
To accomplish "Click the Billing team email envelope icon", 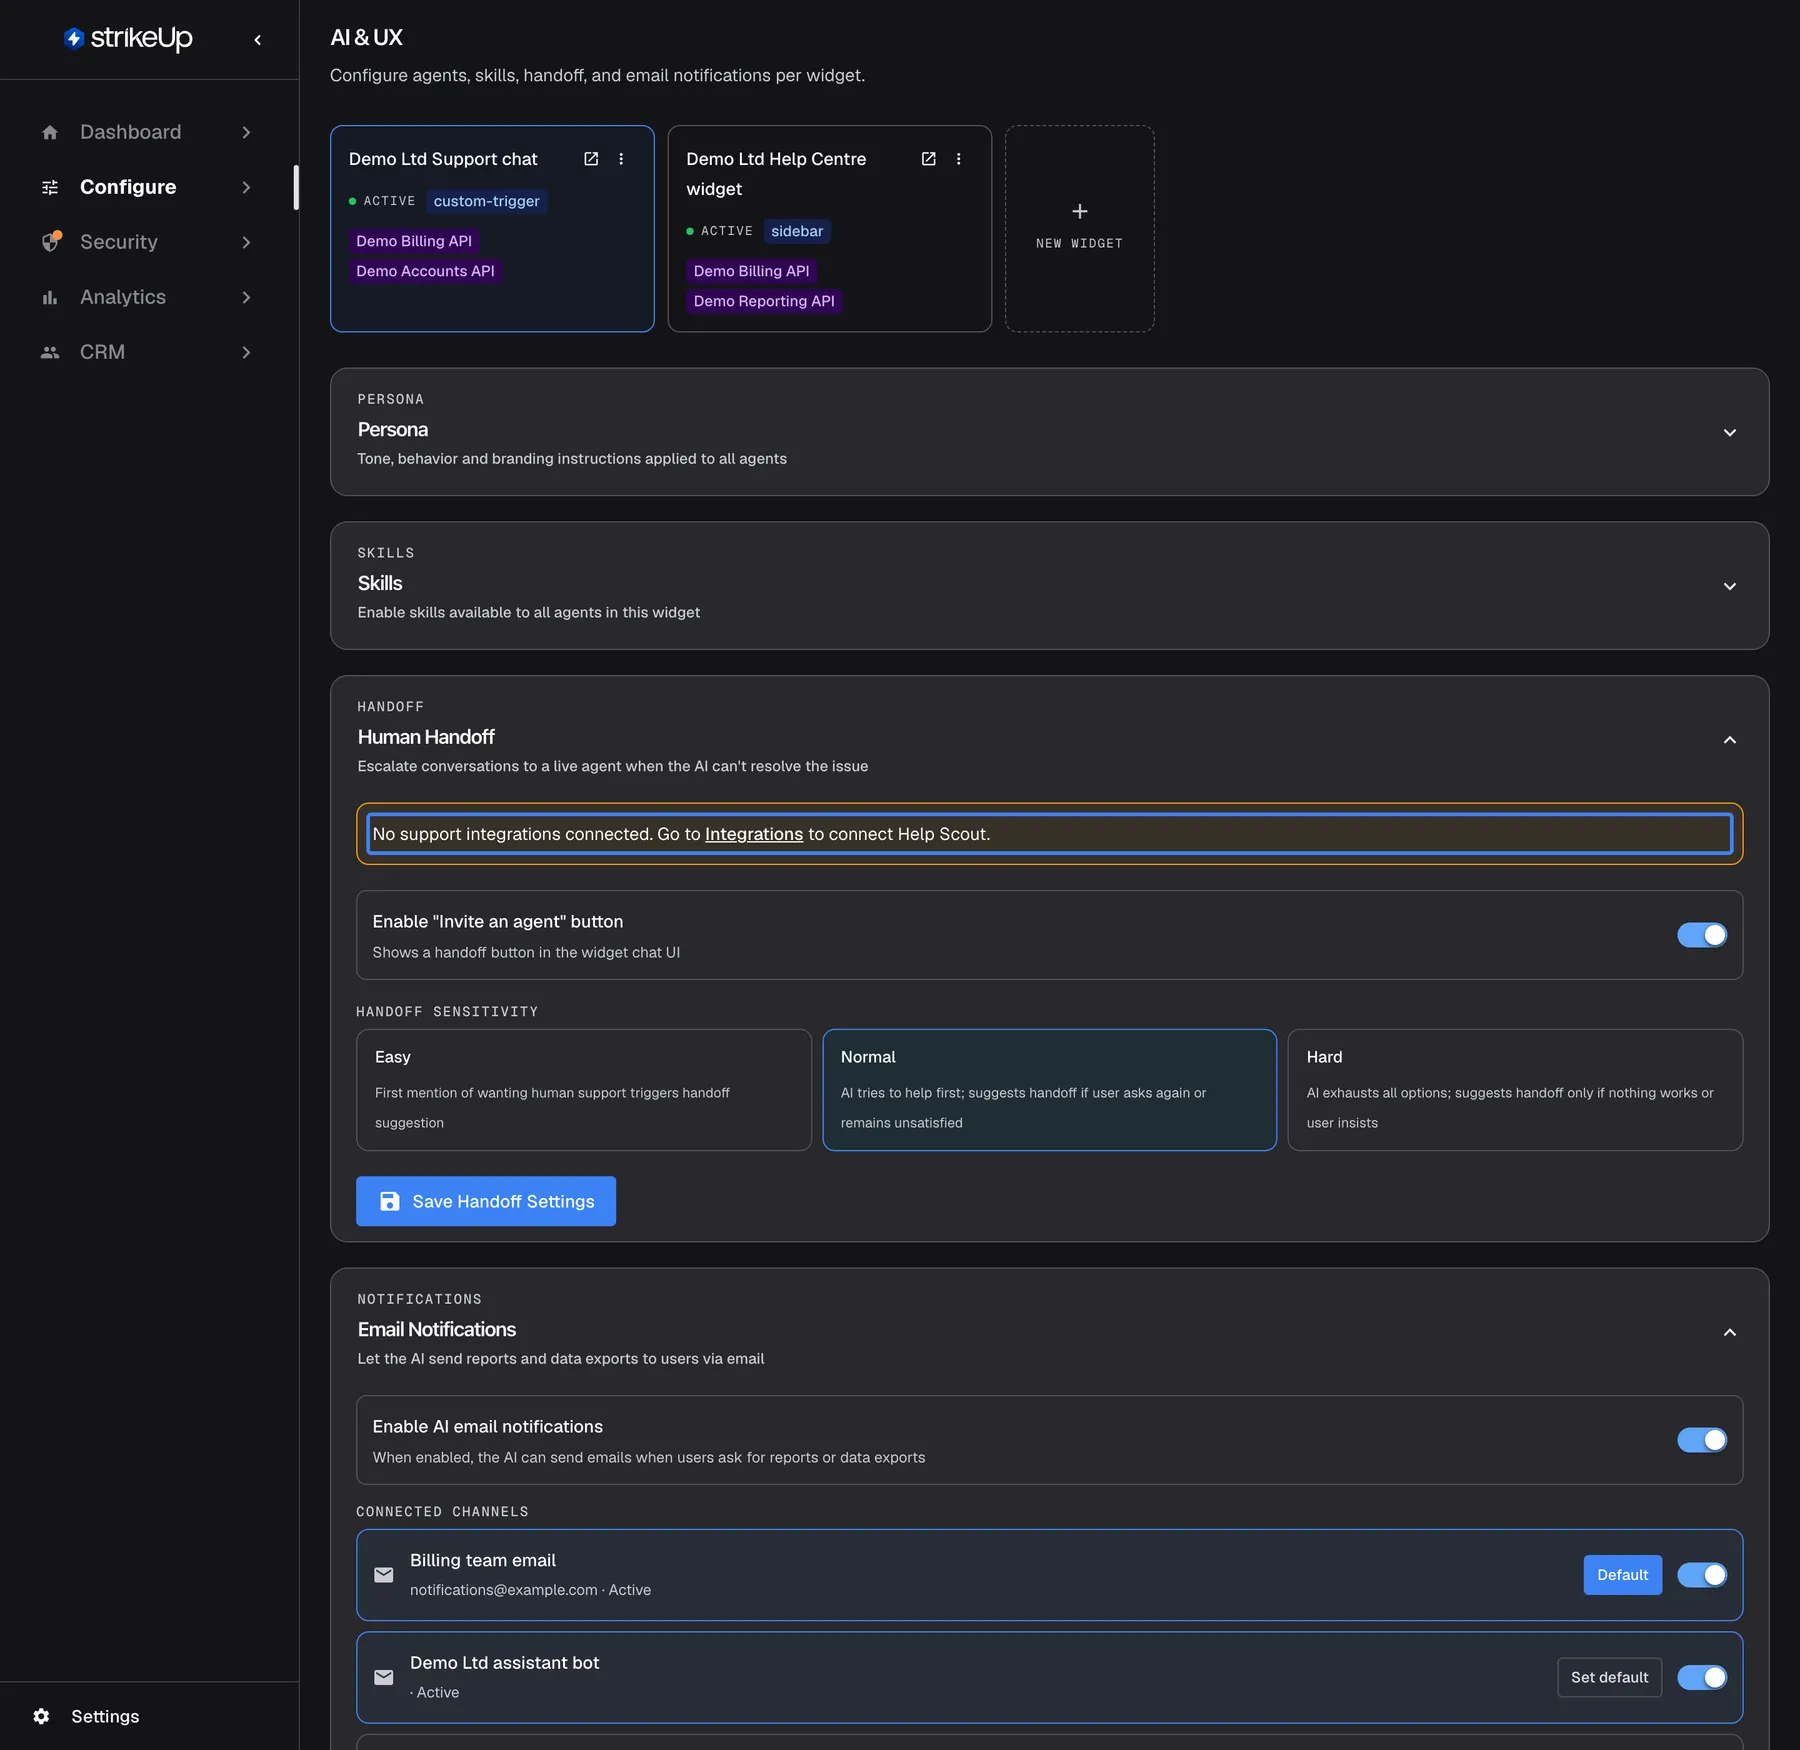I will tap(384, 1575).
